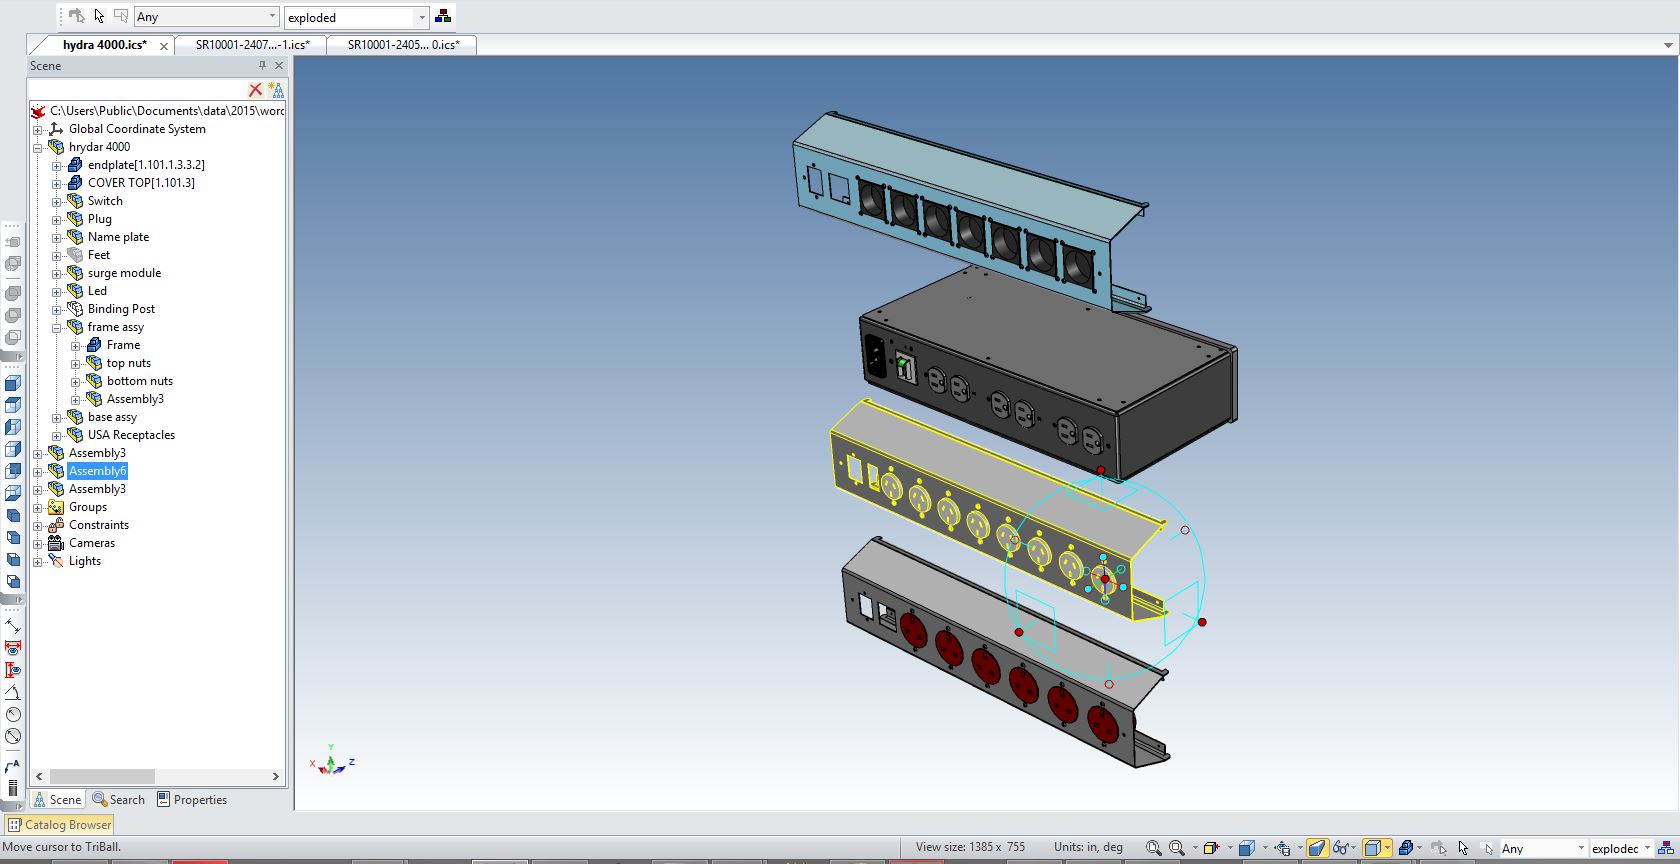The image size is (1680, 864).
Task: Expand the 'base assy' tree node
Action: point(57,417)
